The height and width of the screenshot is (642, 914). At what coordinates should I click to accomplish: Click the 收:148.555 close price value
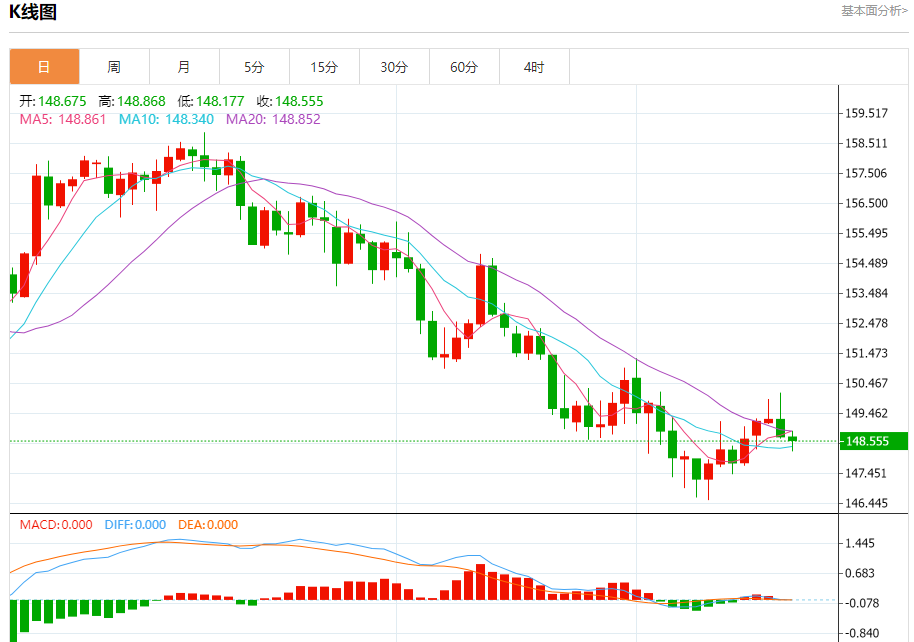290,101
